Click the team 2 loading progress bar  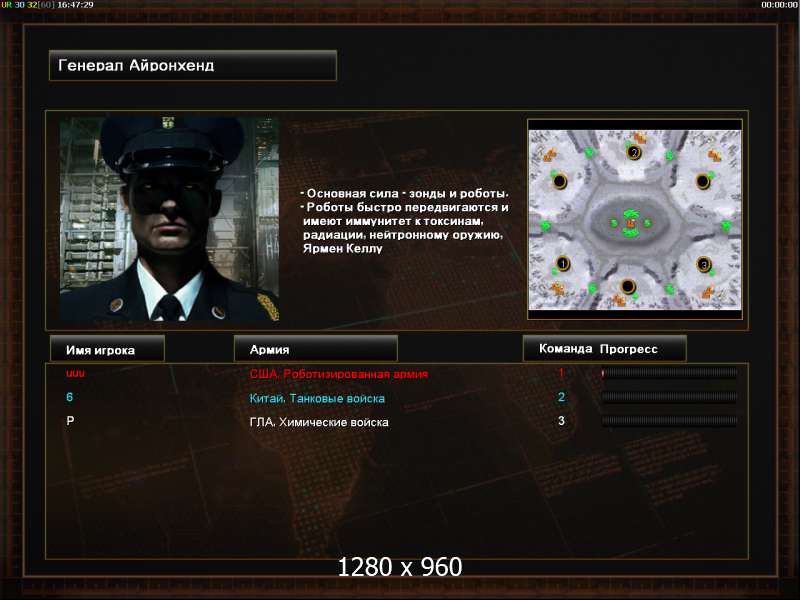coord(669,396)
